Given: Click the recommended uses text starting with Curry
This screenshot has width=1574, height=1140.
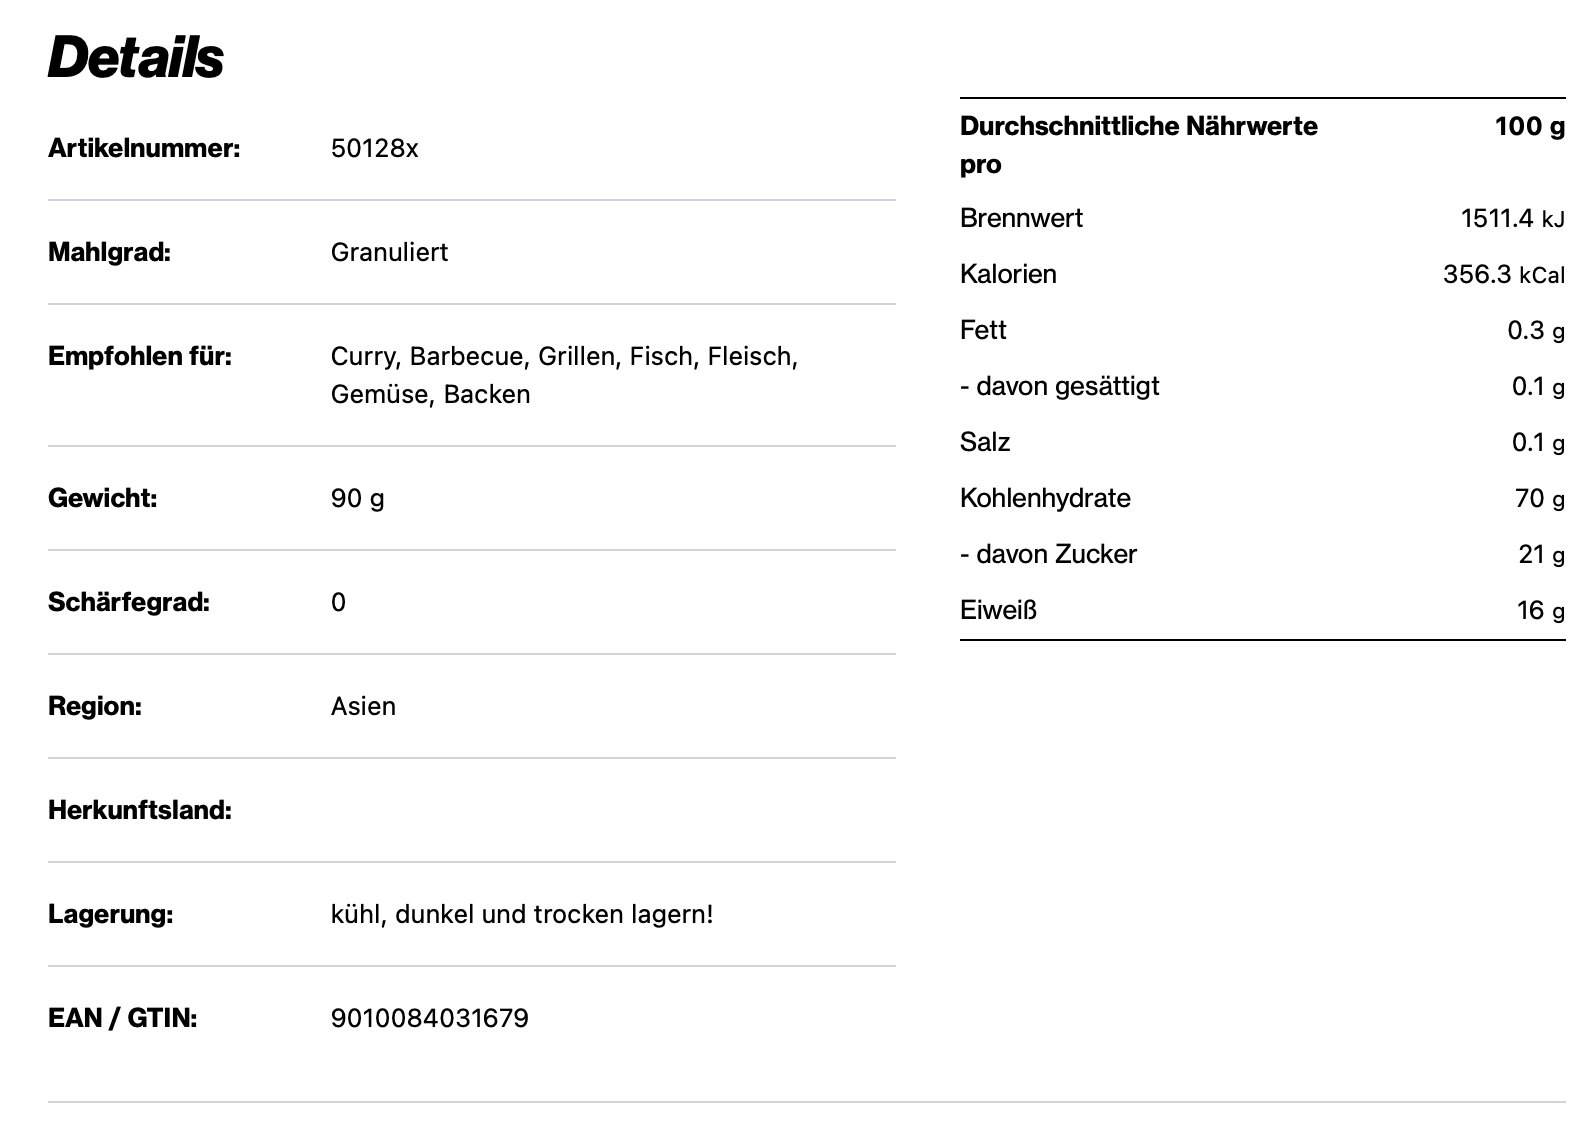Looking at the screenshot, I should tap(564, 375).
